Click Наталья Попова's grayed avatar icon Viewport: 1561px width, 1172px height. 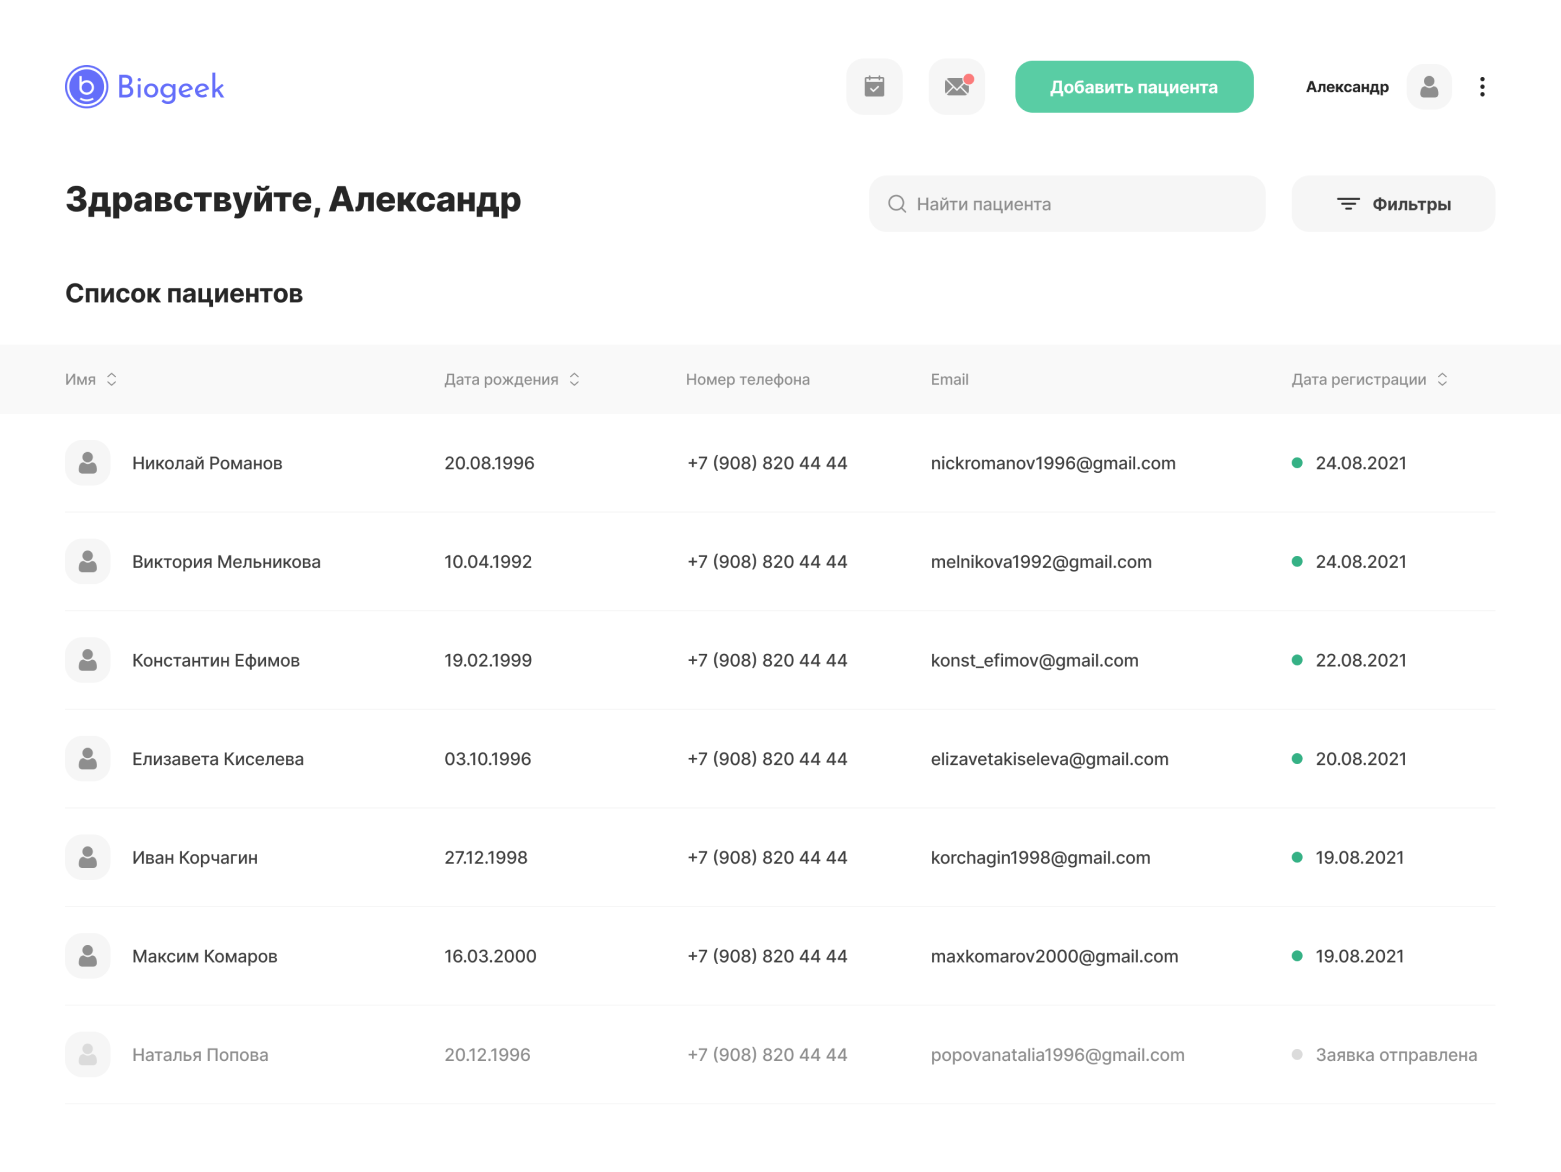pyautogui.click(x=87, y=1054)
